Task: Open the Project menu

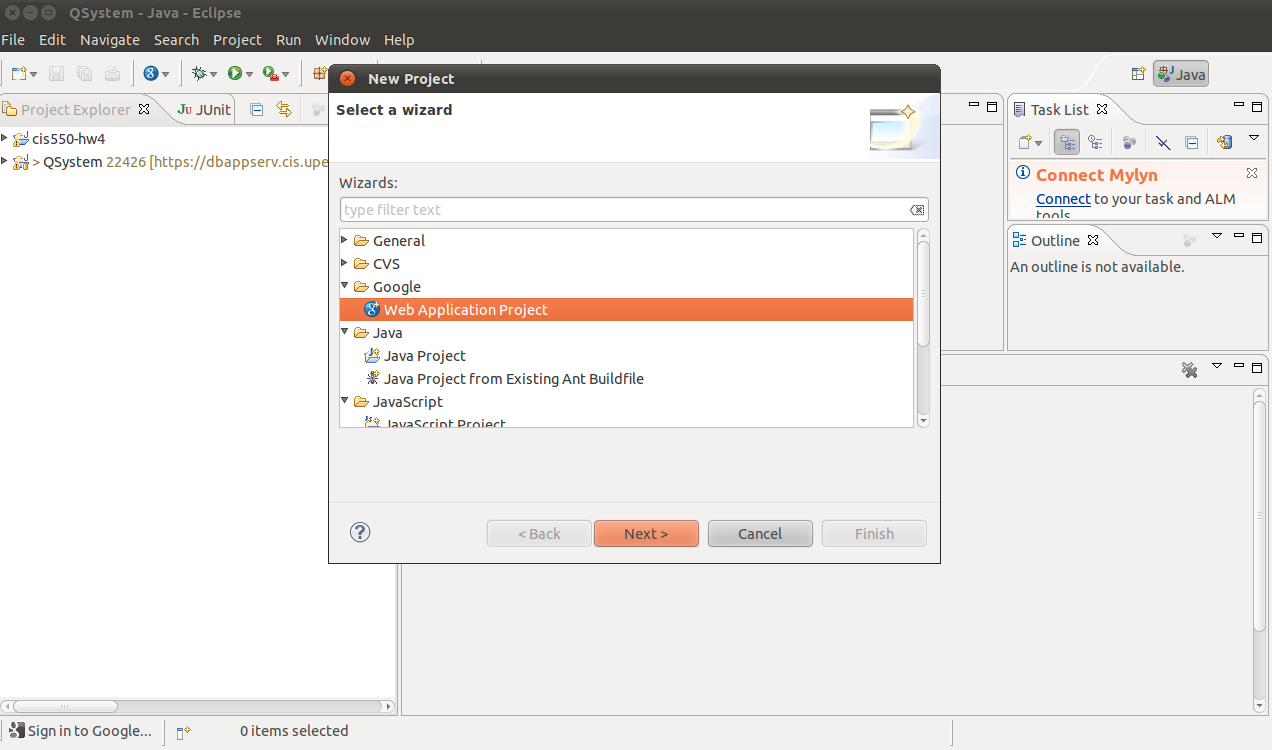Action: [237, 40]
